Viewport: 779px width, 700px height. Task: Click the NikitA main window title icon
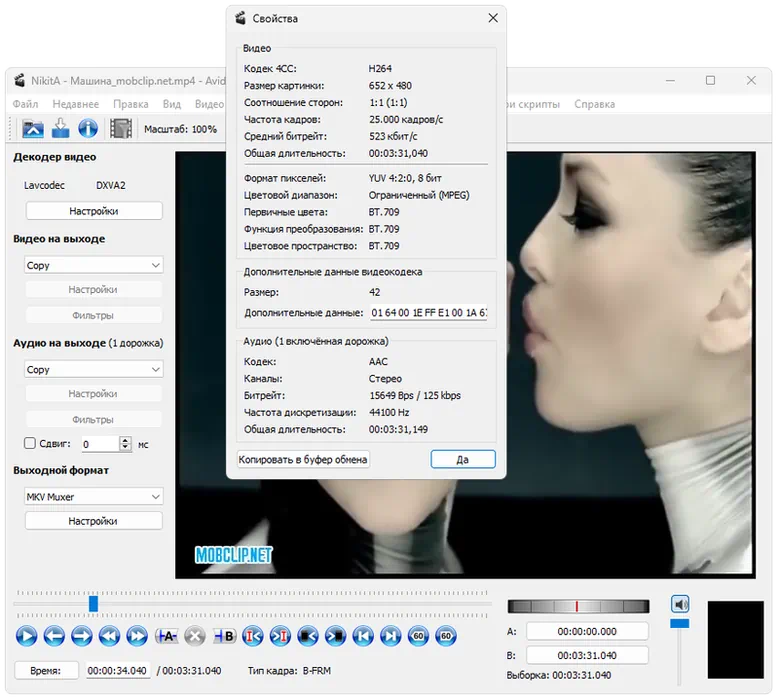19,80
